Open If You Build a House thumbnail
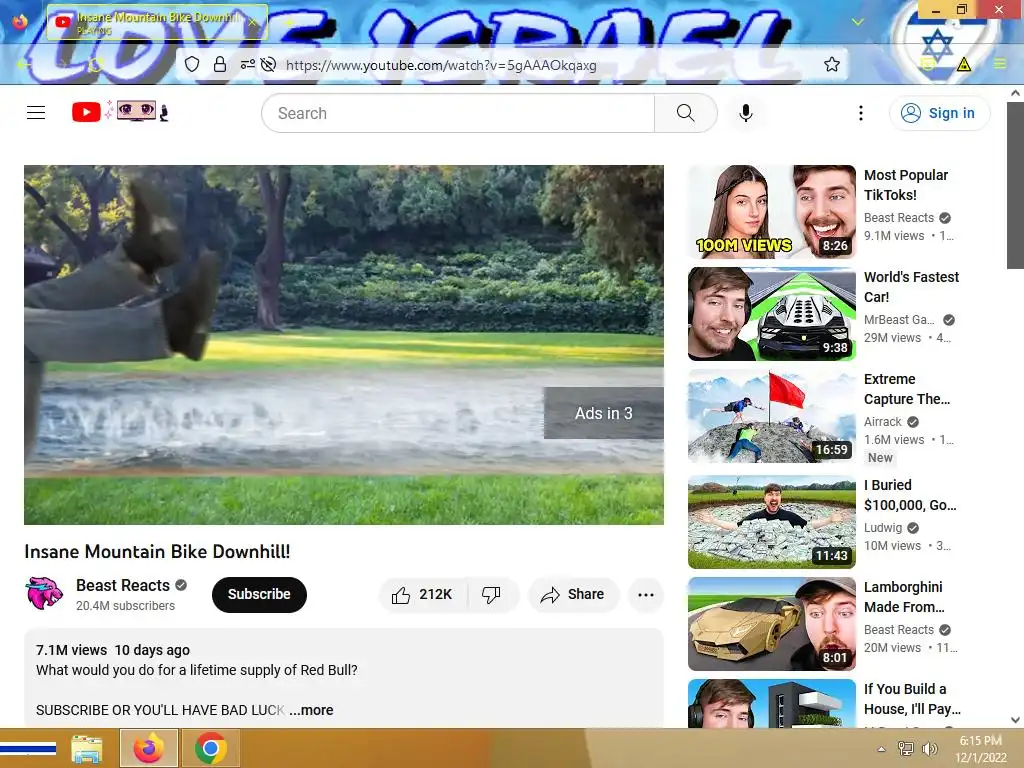Viewport: 1024px width, 768px height. (x=771, y=703)
